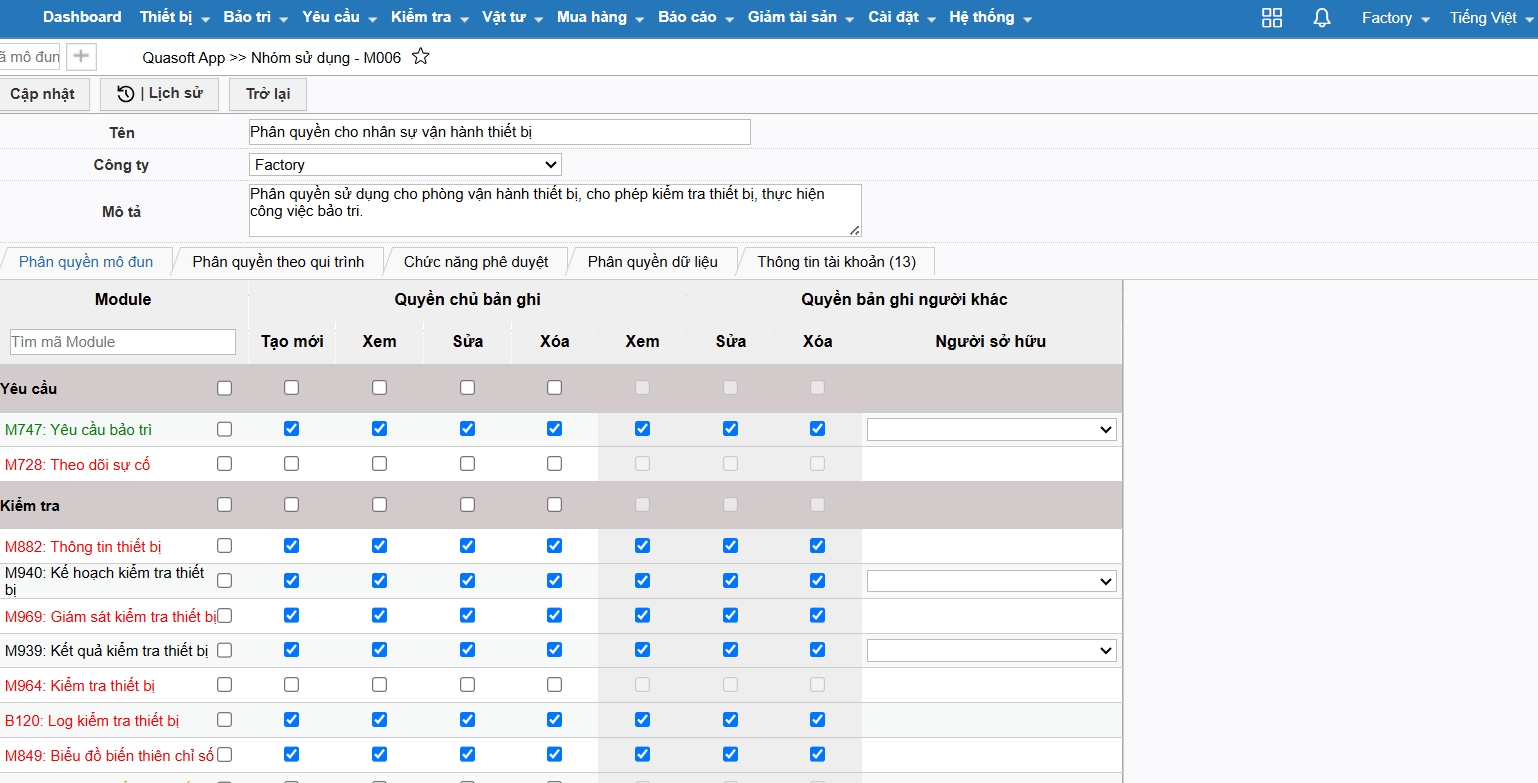Screen dimensions: 1538x783
Task: Open the Bảo trì menu
Action: click(x=255, y=17)
